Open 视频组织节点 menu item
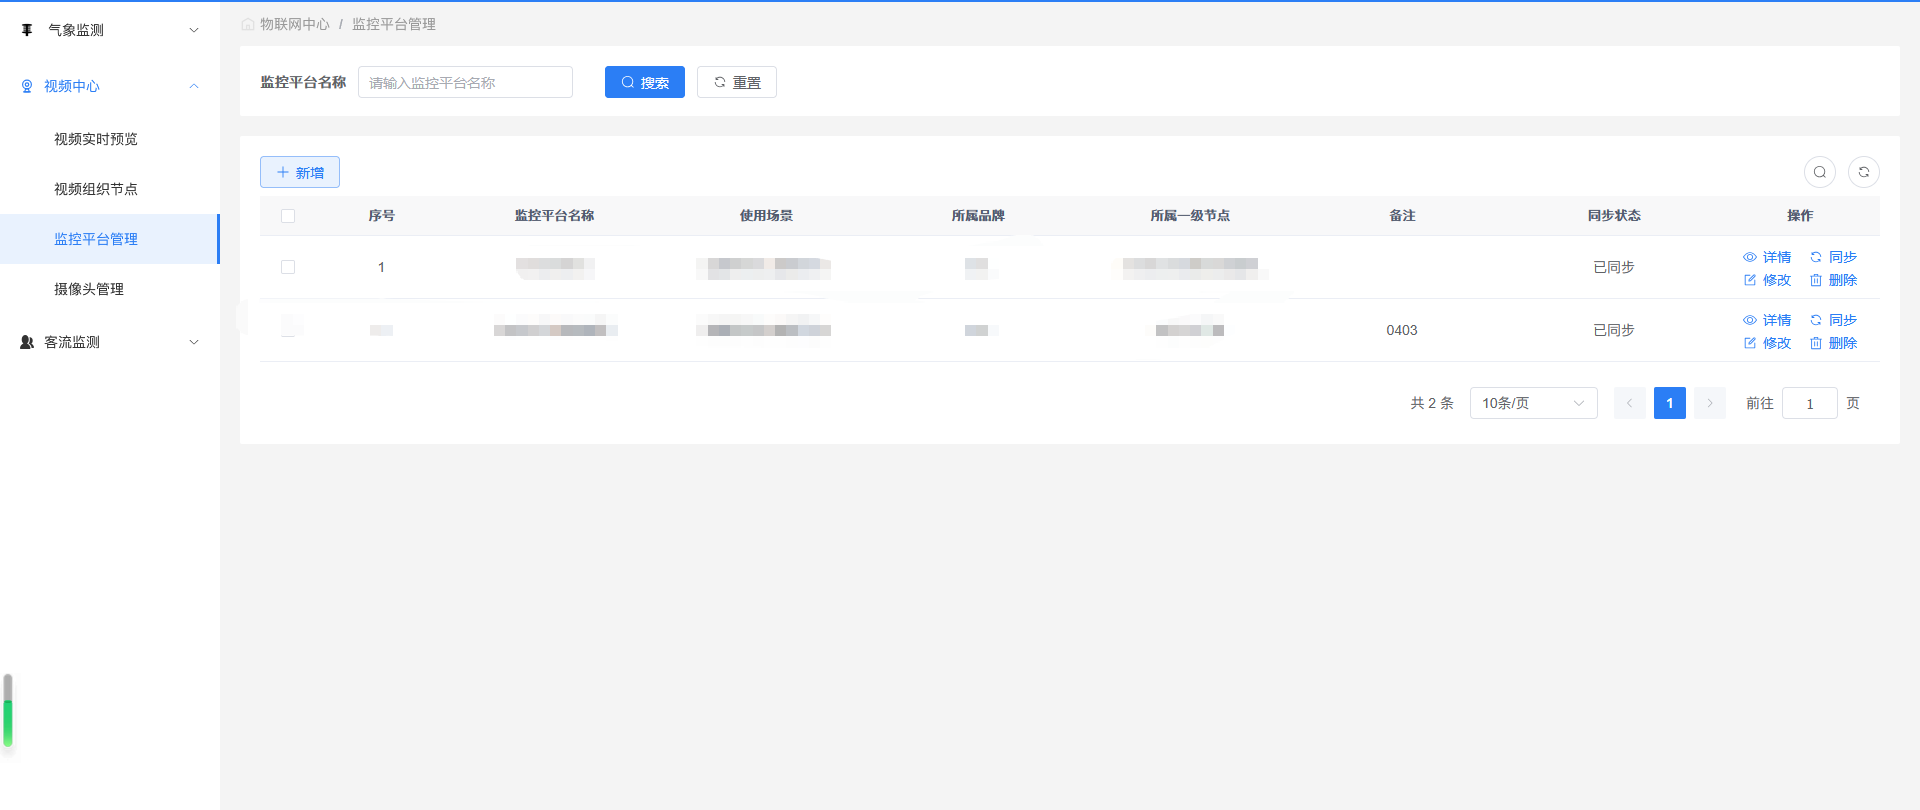The height and width of the screenshot is (810, 1920). click(x=110, y=189)
